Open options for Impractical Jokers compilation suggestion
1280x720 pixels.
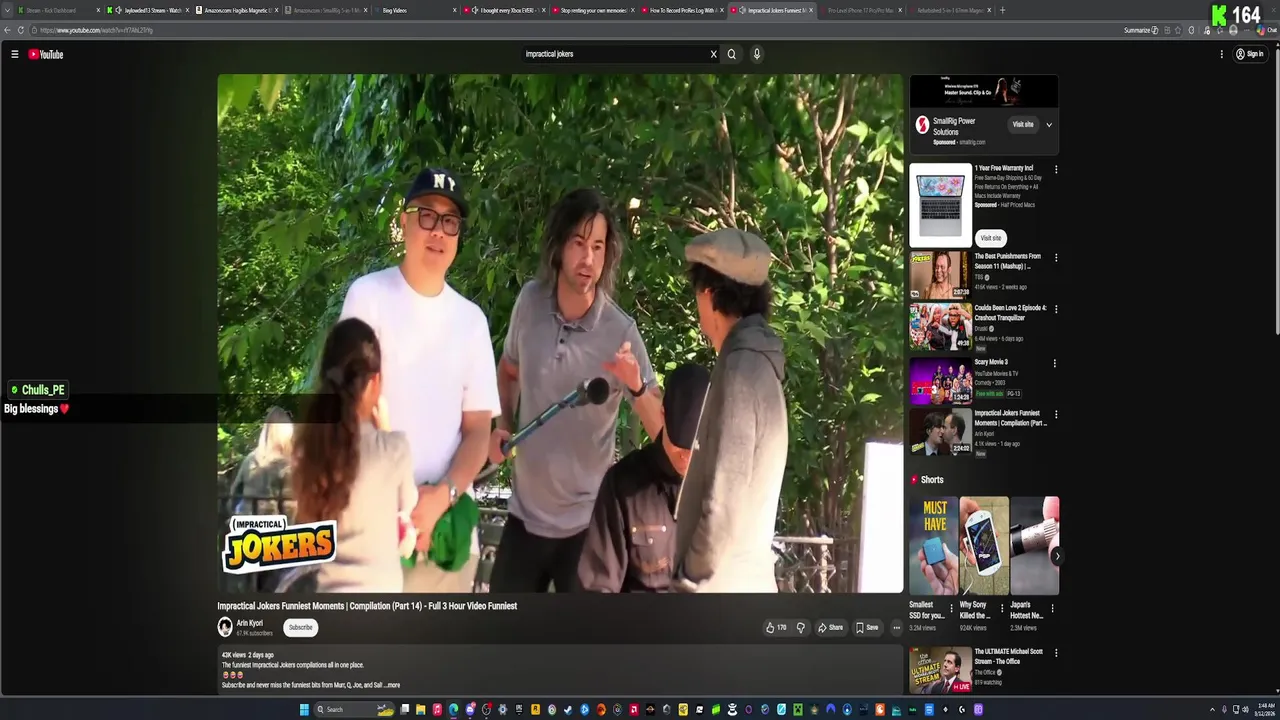pos(1056,414)
